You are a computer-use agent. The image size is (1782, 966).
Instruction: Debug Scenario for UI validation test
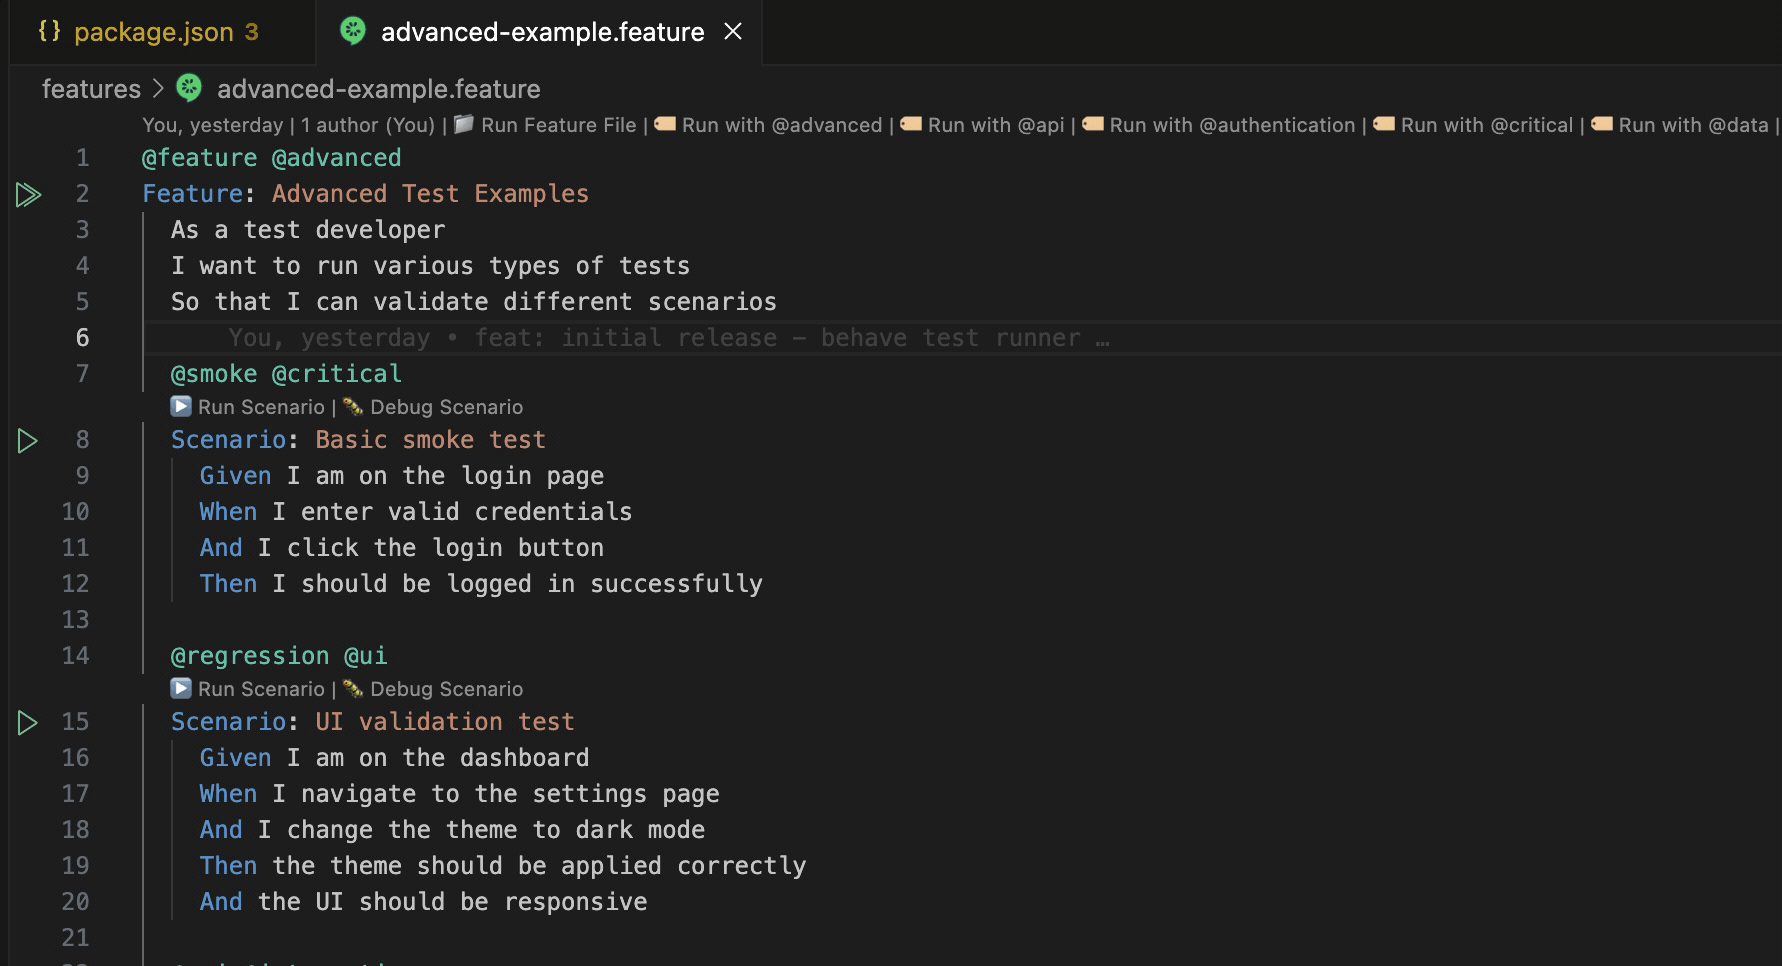(x=446, y=689)
